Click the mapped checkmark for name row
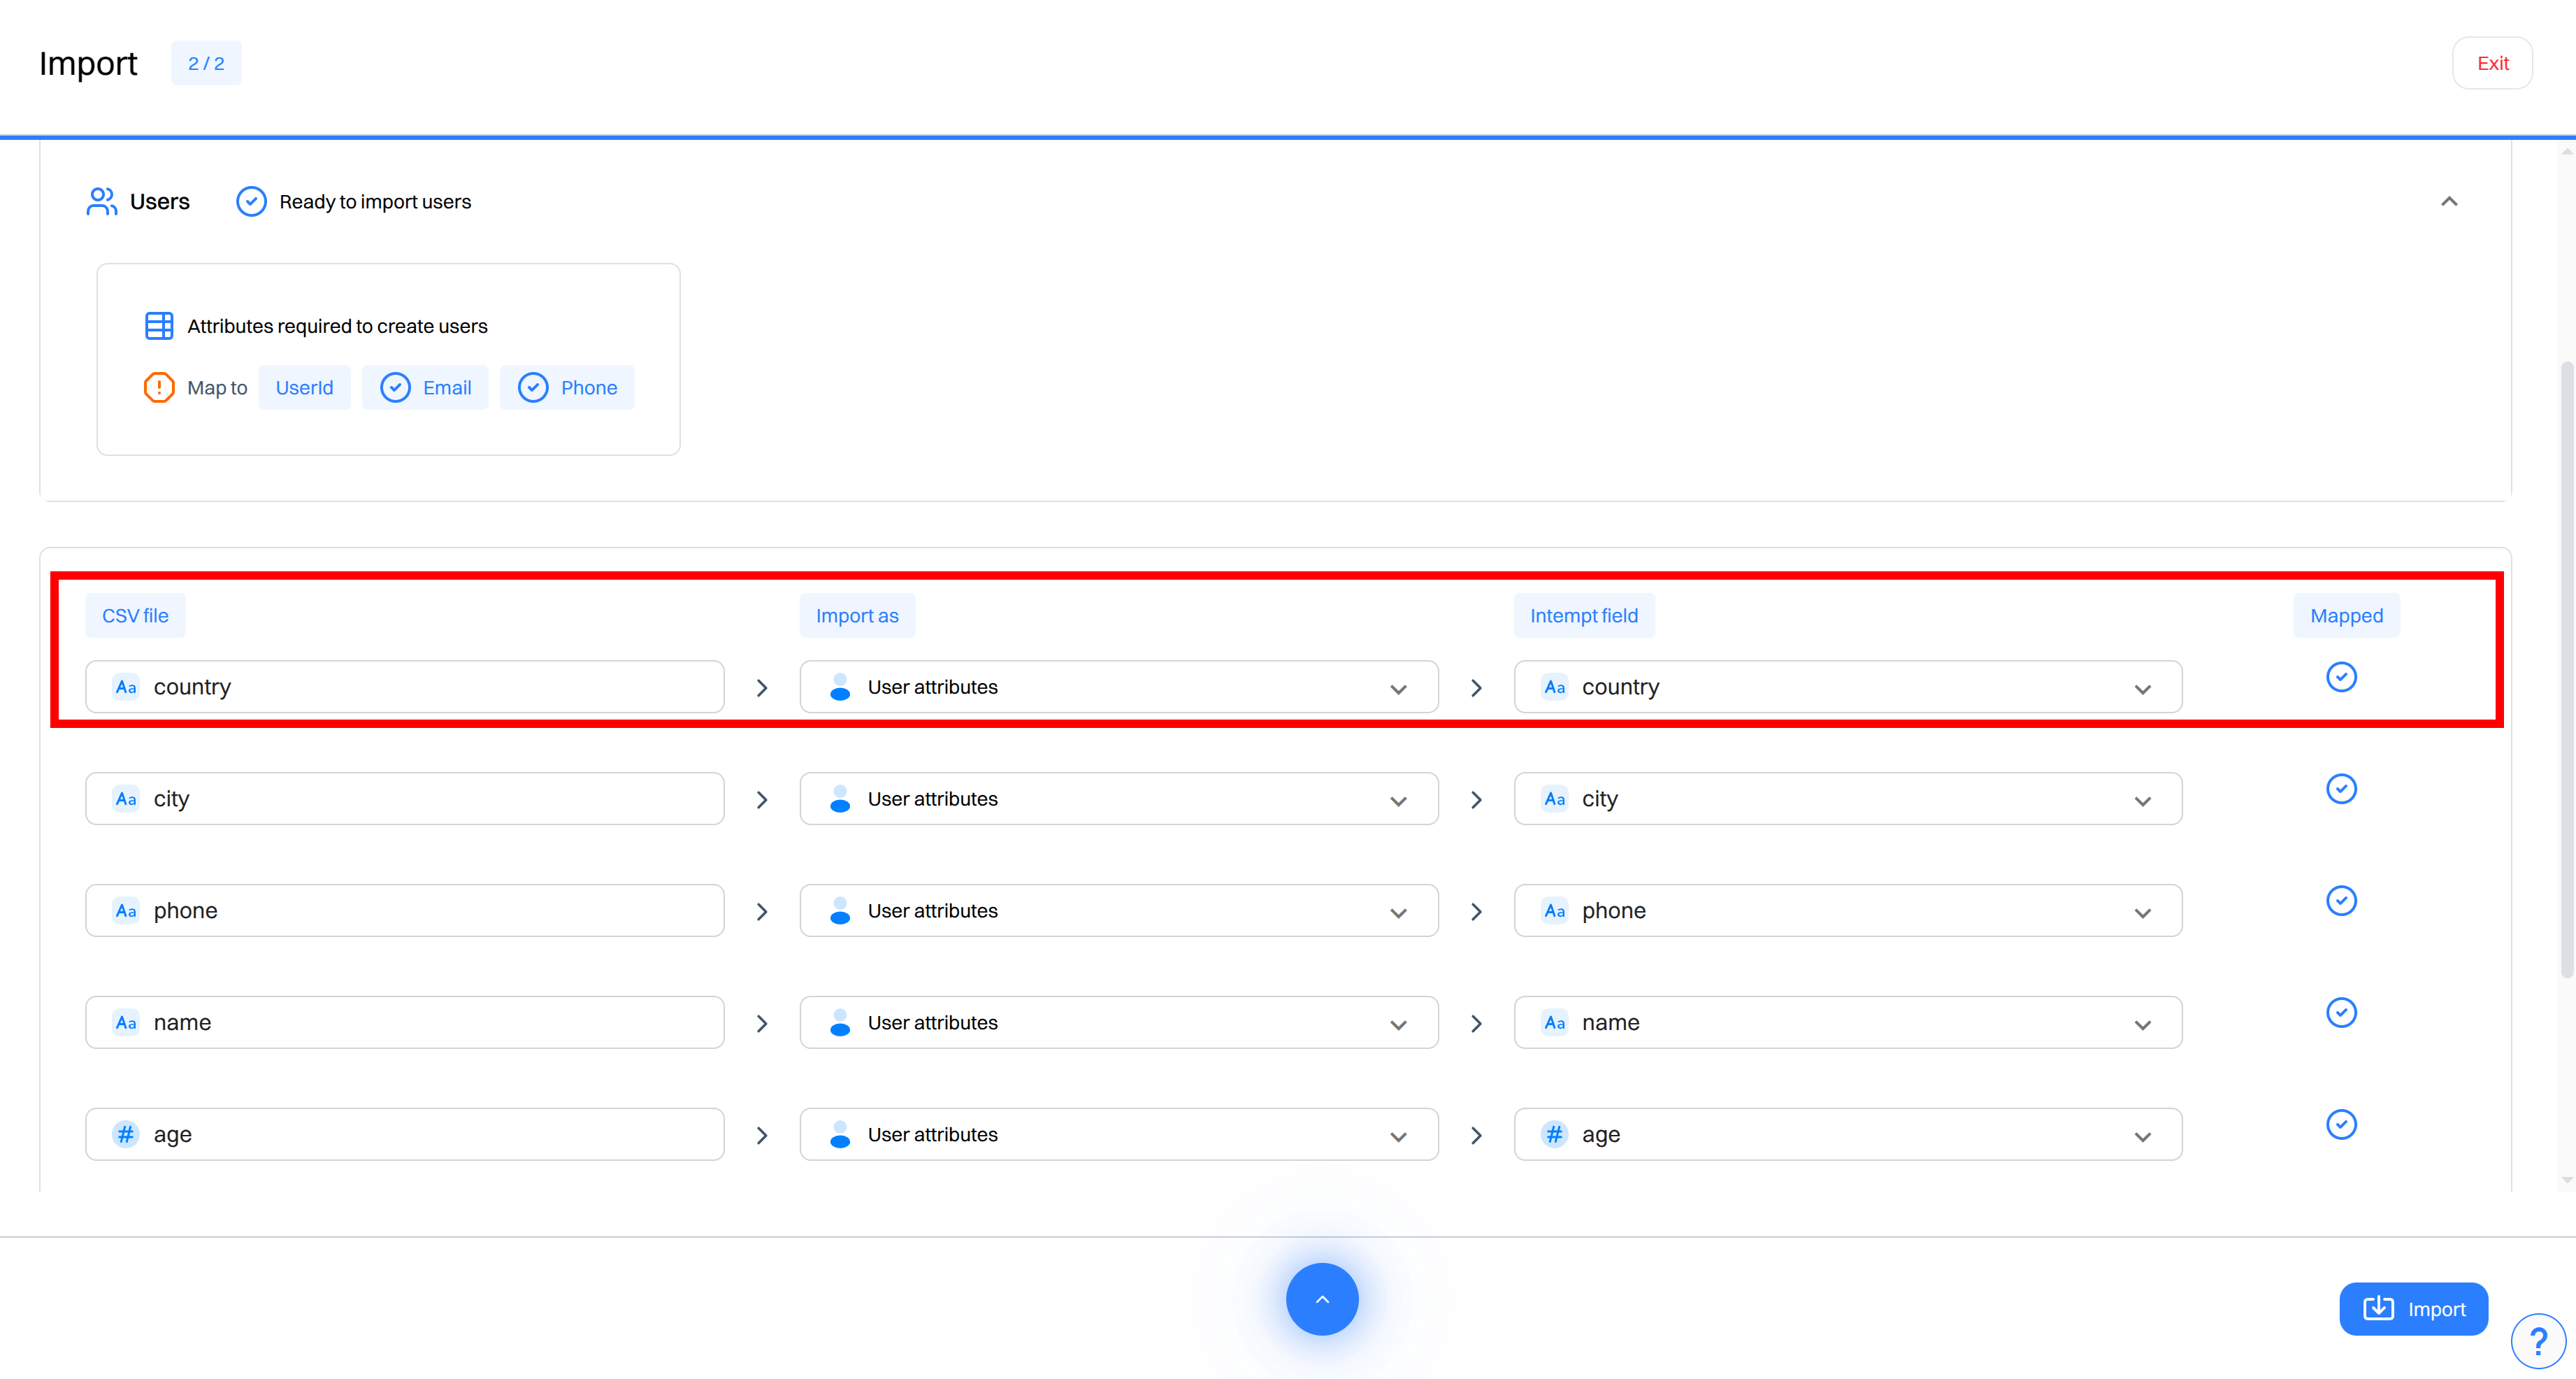Viewport: 2576px width, 1379px height. click(2341, 1013)
